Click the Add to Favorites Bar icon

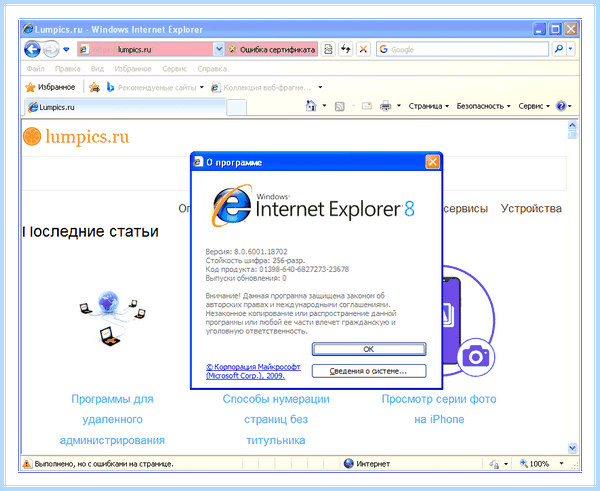click(94, 88)
